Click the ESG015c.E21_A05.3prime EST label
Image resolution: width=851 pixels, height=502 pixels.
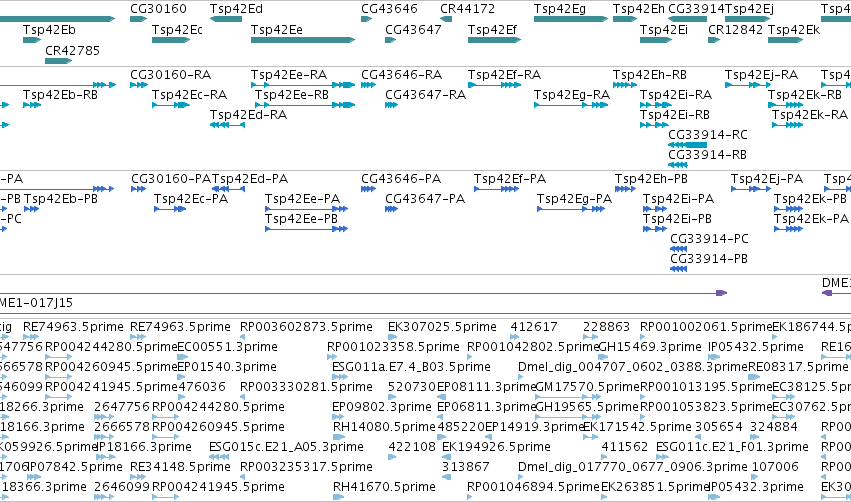[x=286, y=447]
